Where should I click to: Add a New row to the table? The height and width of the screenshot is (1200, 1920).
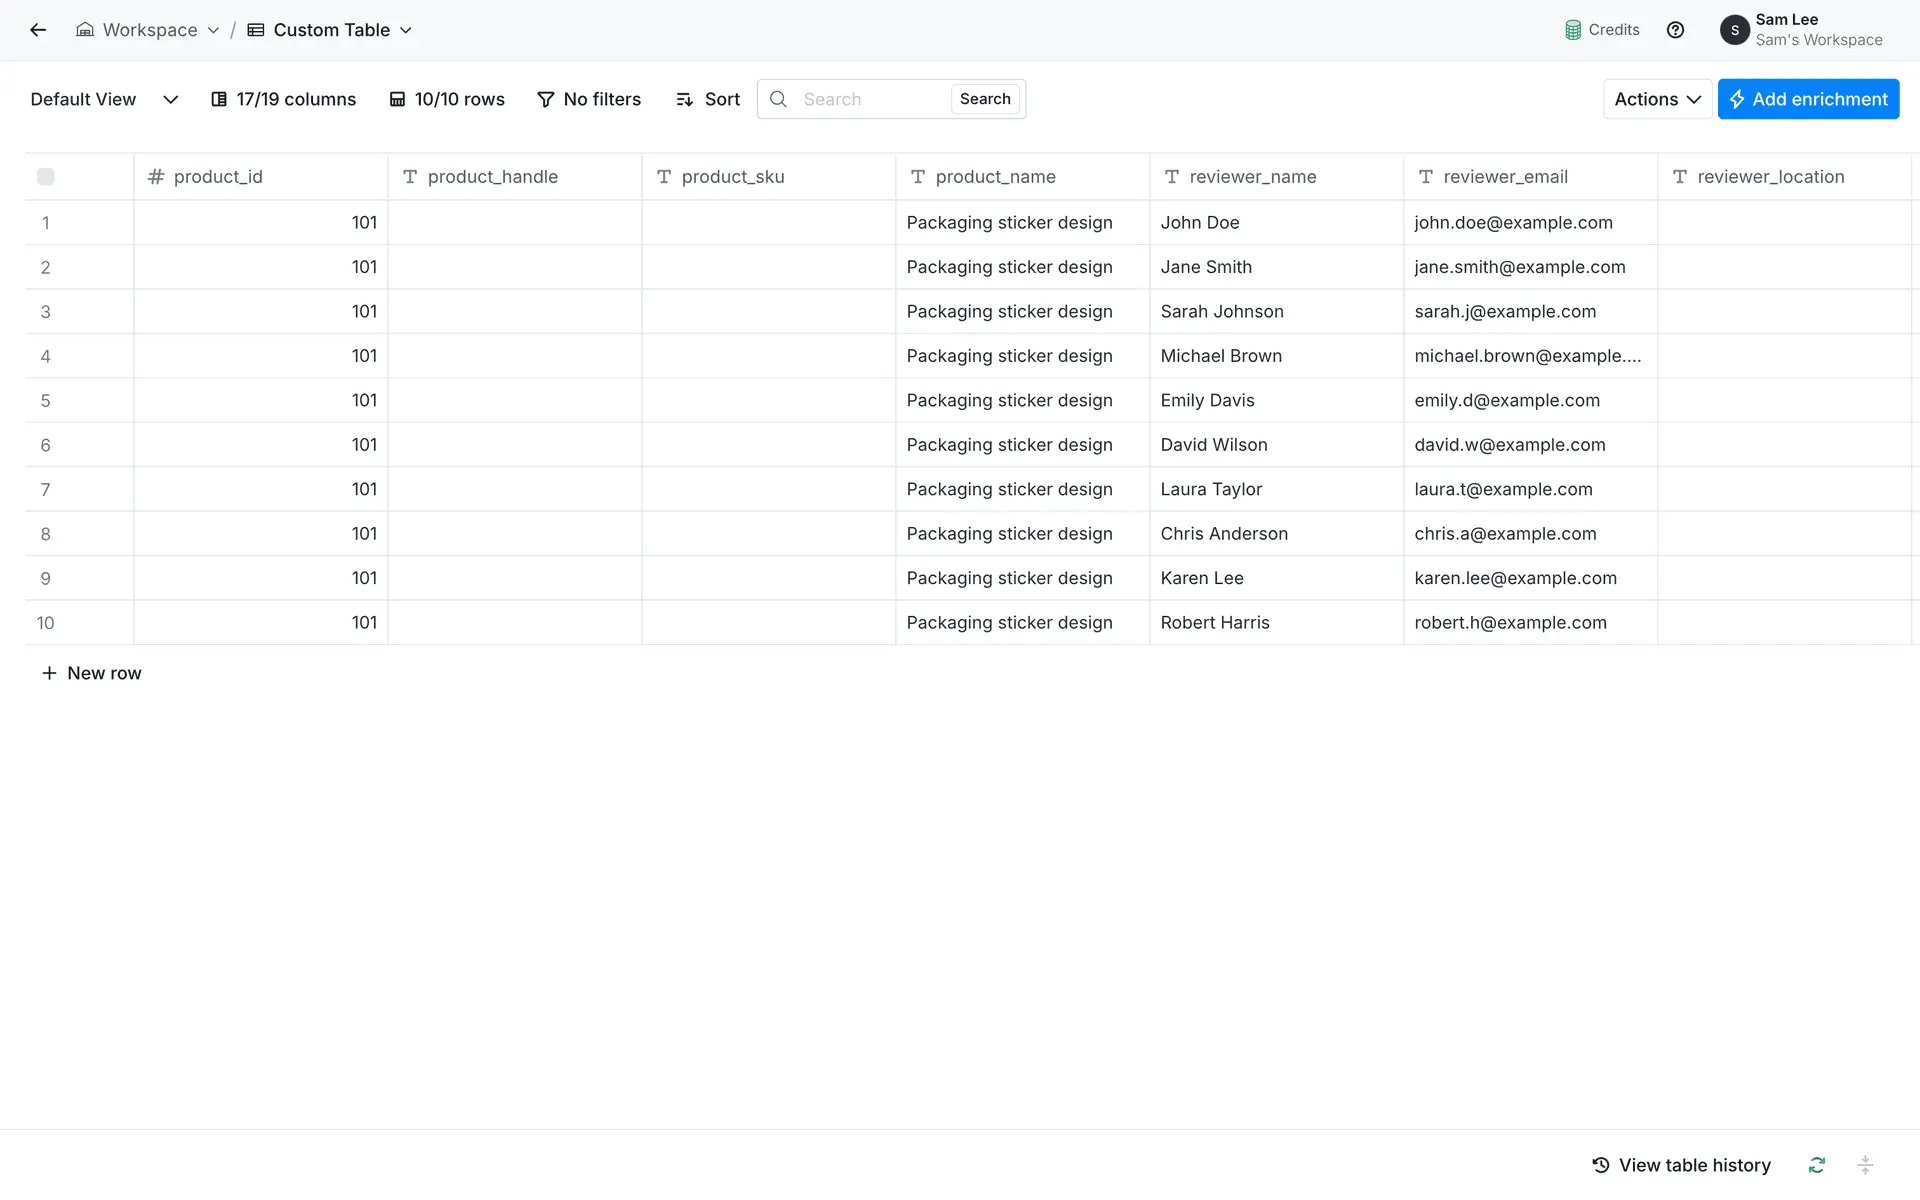[91, 673]
